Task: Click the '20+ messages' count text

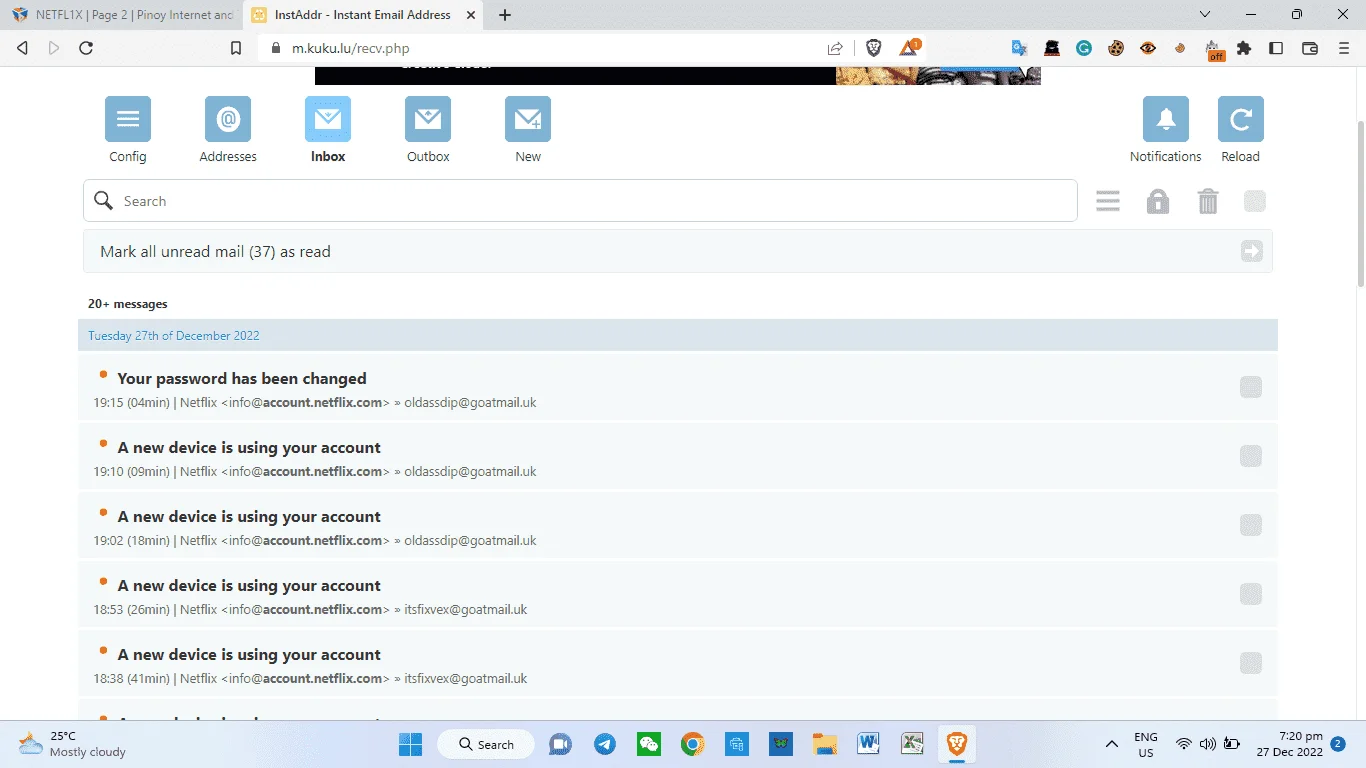Action: point(128,304)
